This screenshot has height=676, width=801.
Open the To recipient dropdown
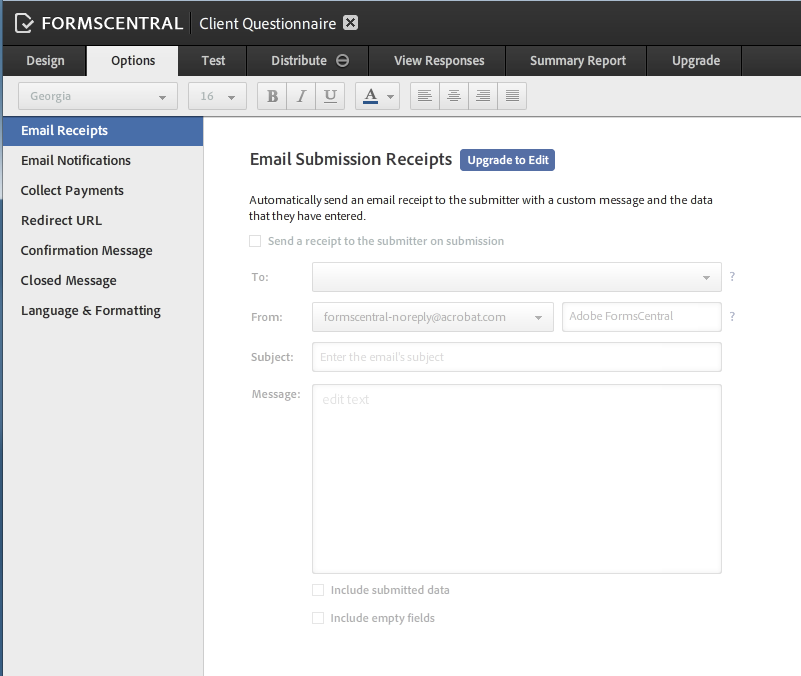point(517,277)
